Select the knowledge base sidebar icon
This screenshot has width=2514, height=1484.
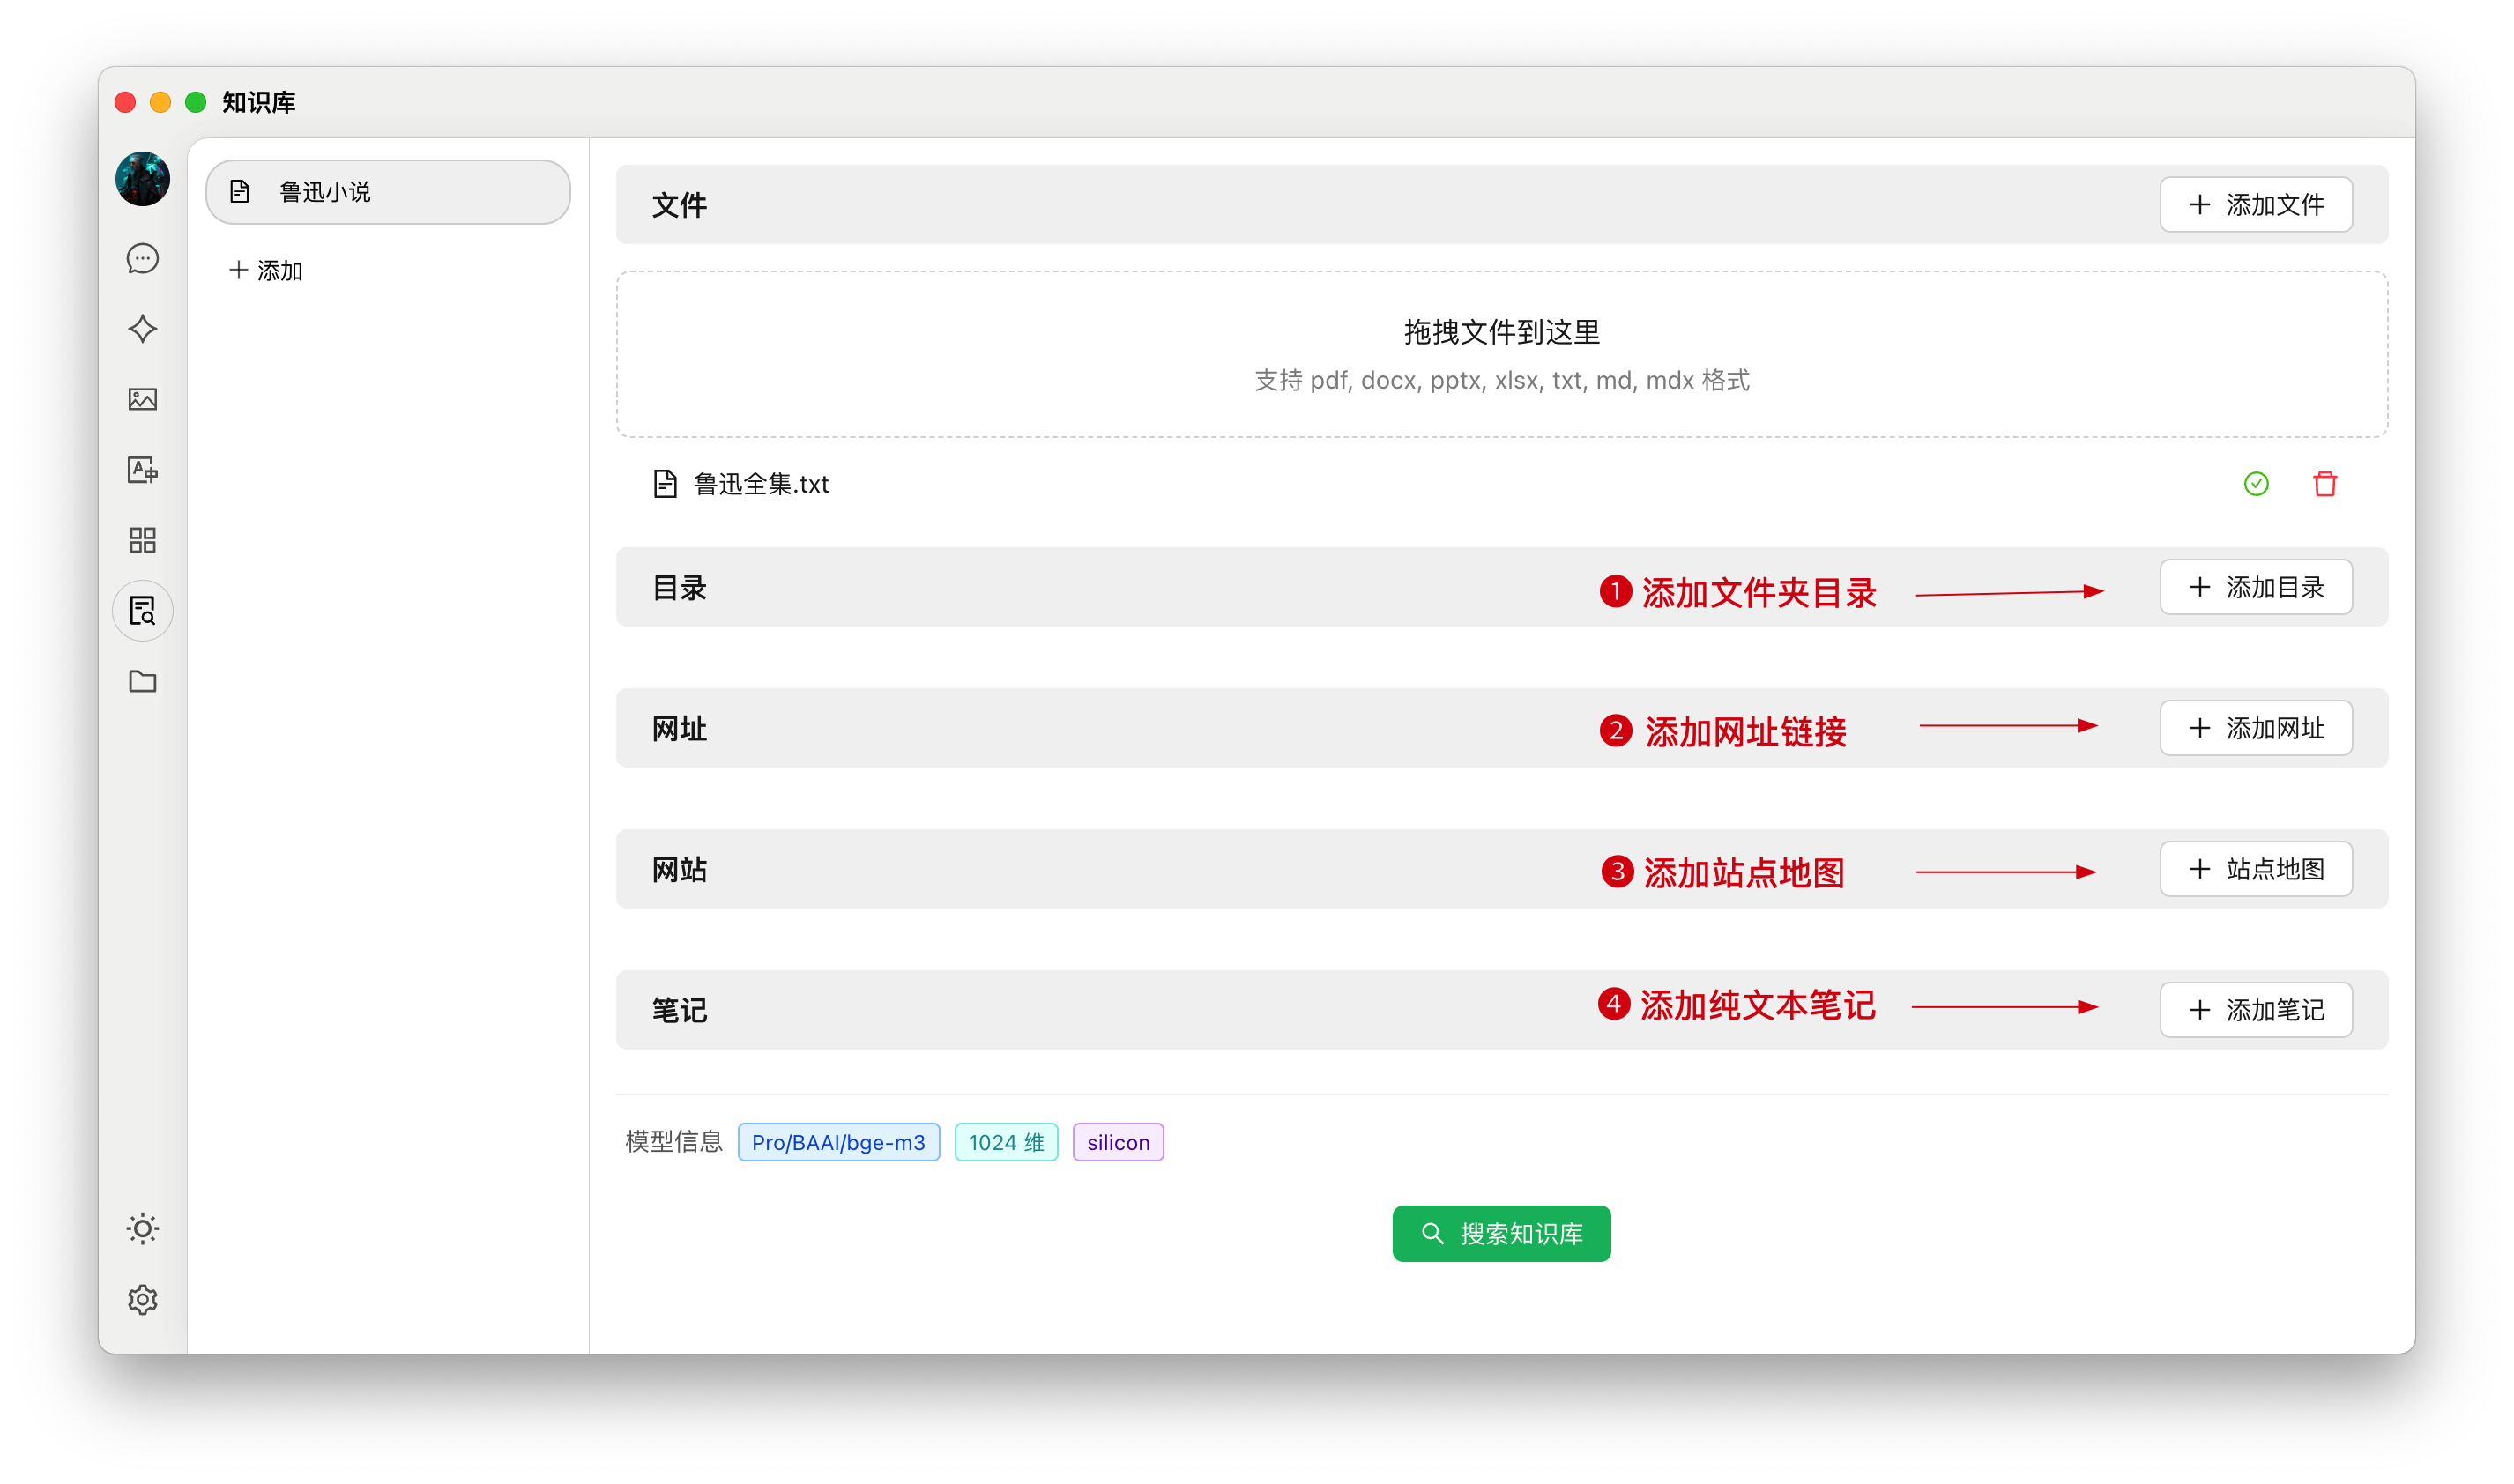pos(142,610)
